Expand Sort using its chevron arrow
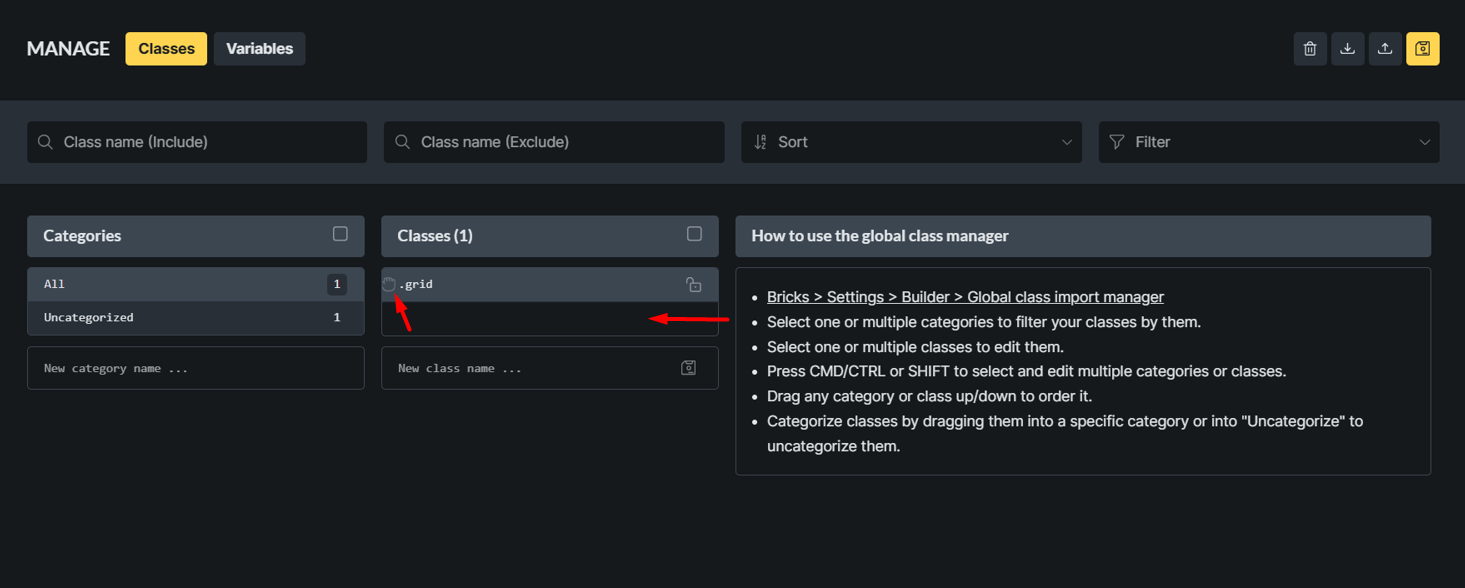Screen dimensions: 1465x588 point(1066,142)
